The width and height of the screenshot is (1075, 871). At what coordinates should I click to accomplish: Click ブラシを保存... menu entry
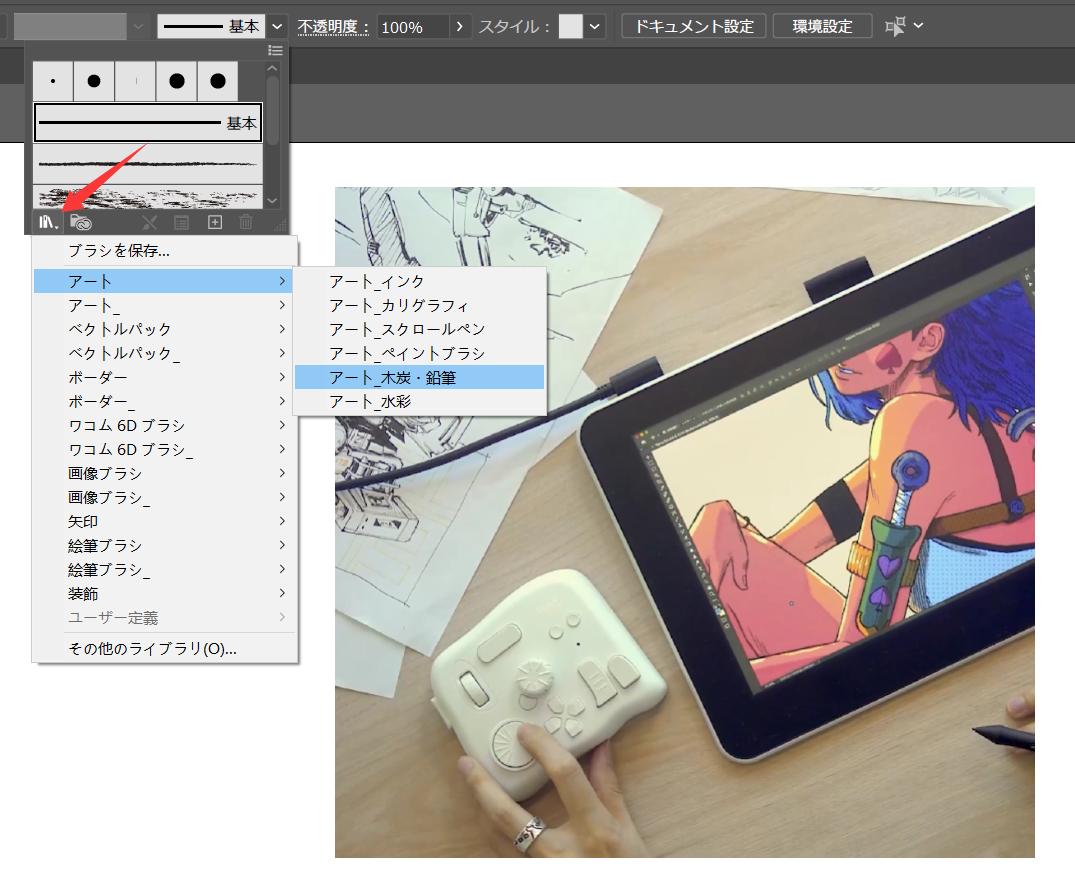click(x=118, y=250)
